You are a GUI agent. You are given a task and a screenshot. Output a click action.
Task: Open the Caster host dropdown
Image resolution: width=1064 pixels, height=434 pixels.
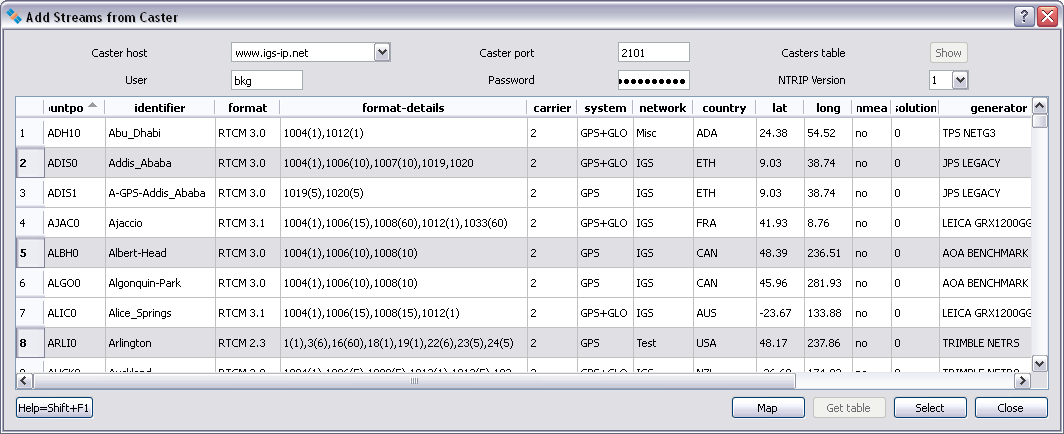(381, 52)
